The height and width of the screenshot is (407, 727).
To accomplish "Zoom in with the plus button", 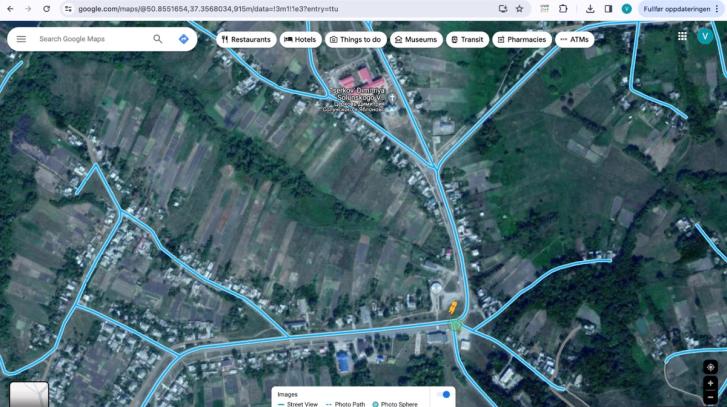I will [x=710, y=383].
